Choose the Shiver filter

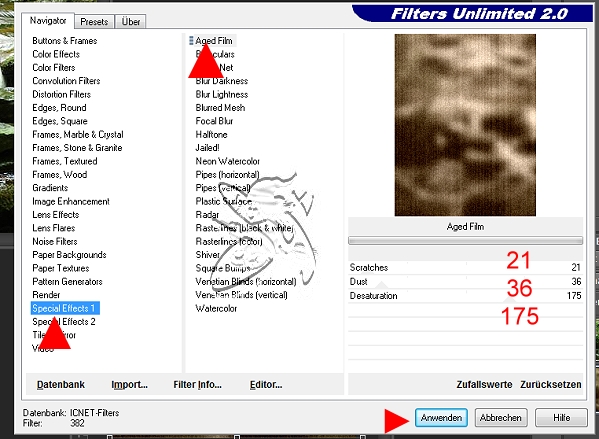pyautogui.click(x=207, y=254)
